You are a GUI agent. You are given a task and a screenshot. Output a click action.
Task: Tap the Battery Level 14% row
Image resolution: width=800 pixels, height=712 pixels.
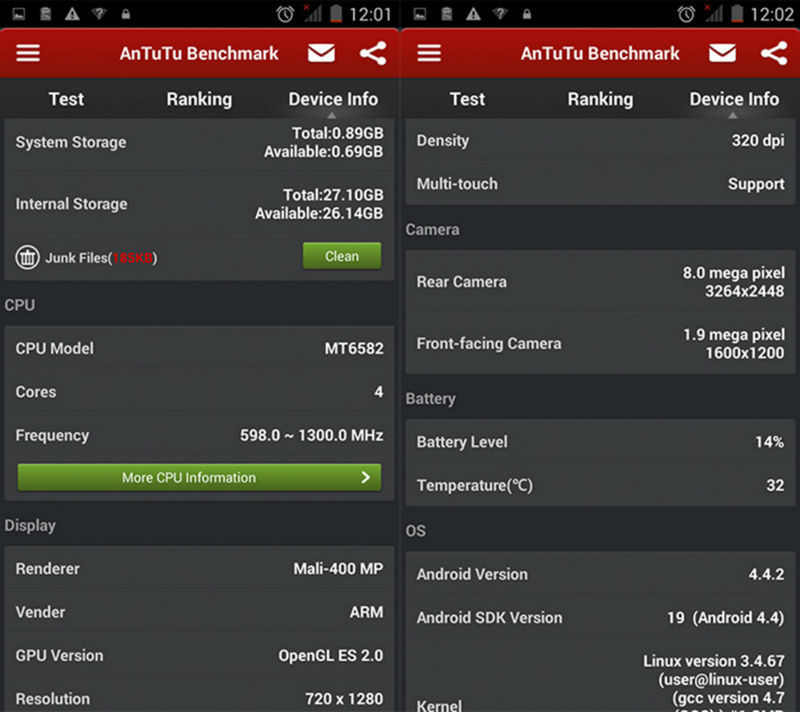pos(601,442)
